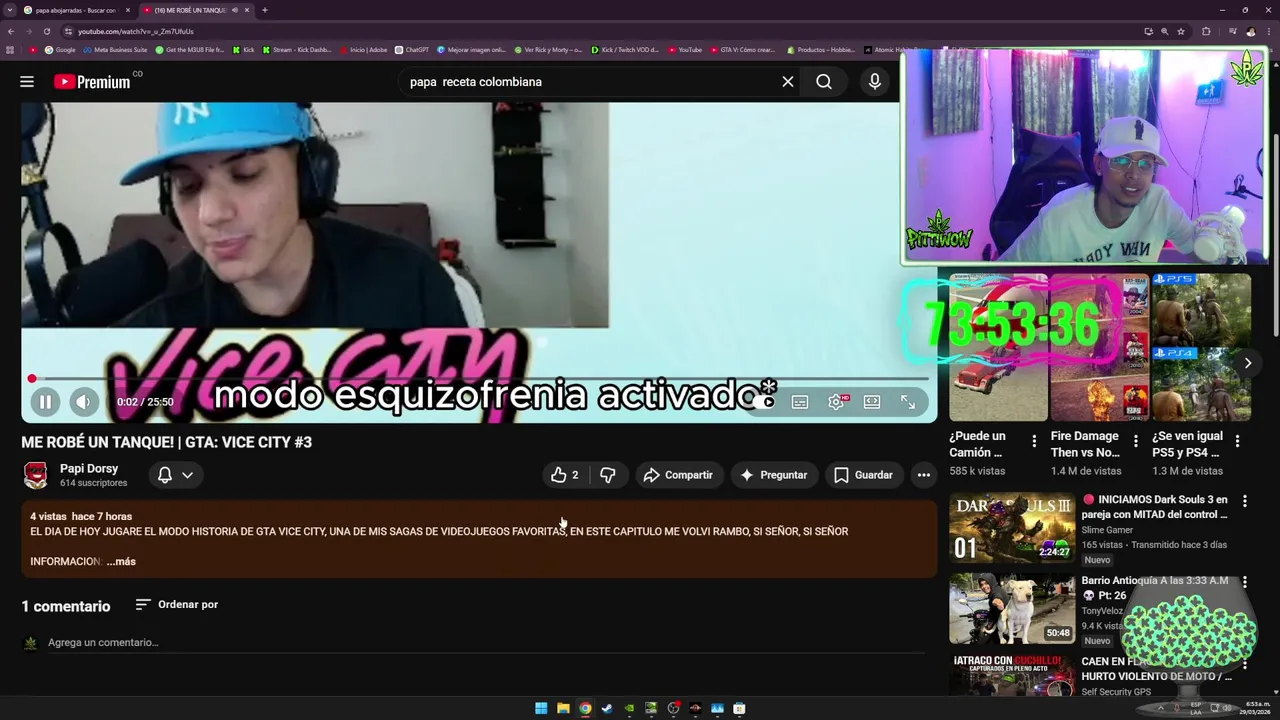Switch to theater mode
1280x720 pixels.
[x=872, y=402]
